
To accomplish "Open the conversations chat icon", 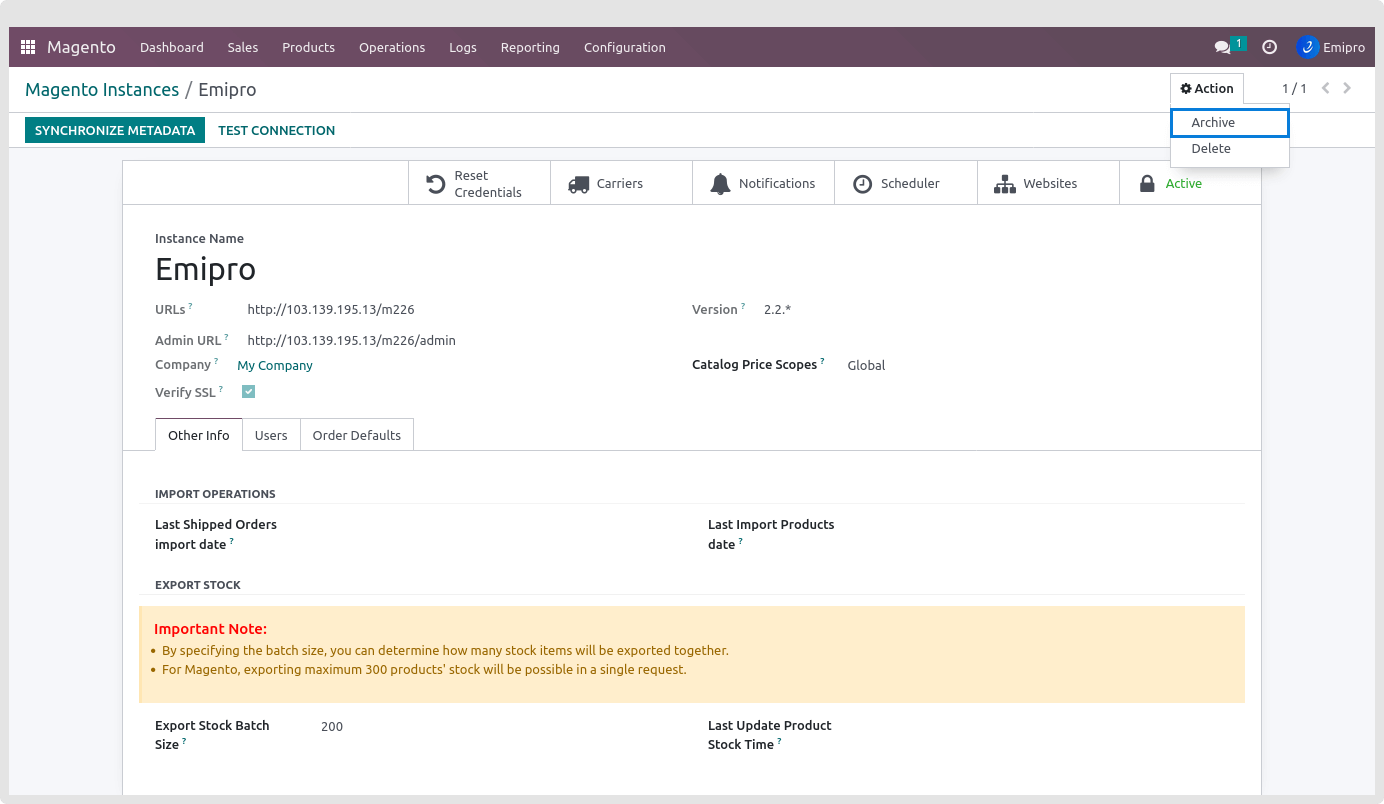I will pyautogui.click(x=1222, y=47).
